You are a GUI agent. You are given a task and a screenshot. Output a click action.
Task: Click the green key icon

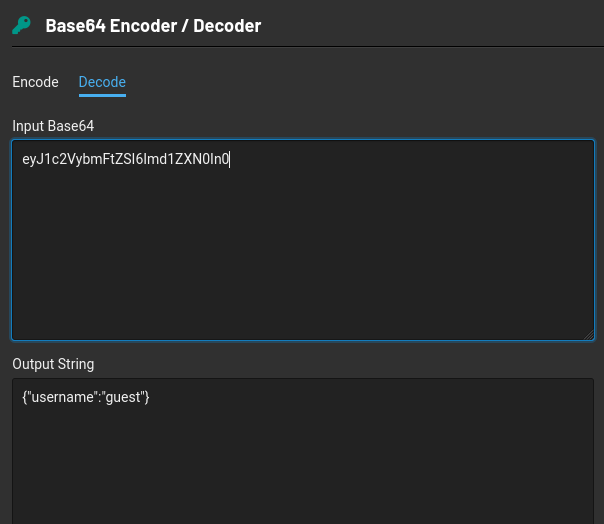click(x=21, y=25)
